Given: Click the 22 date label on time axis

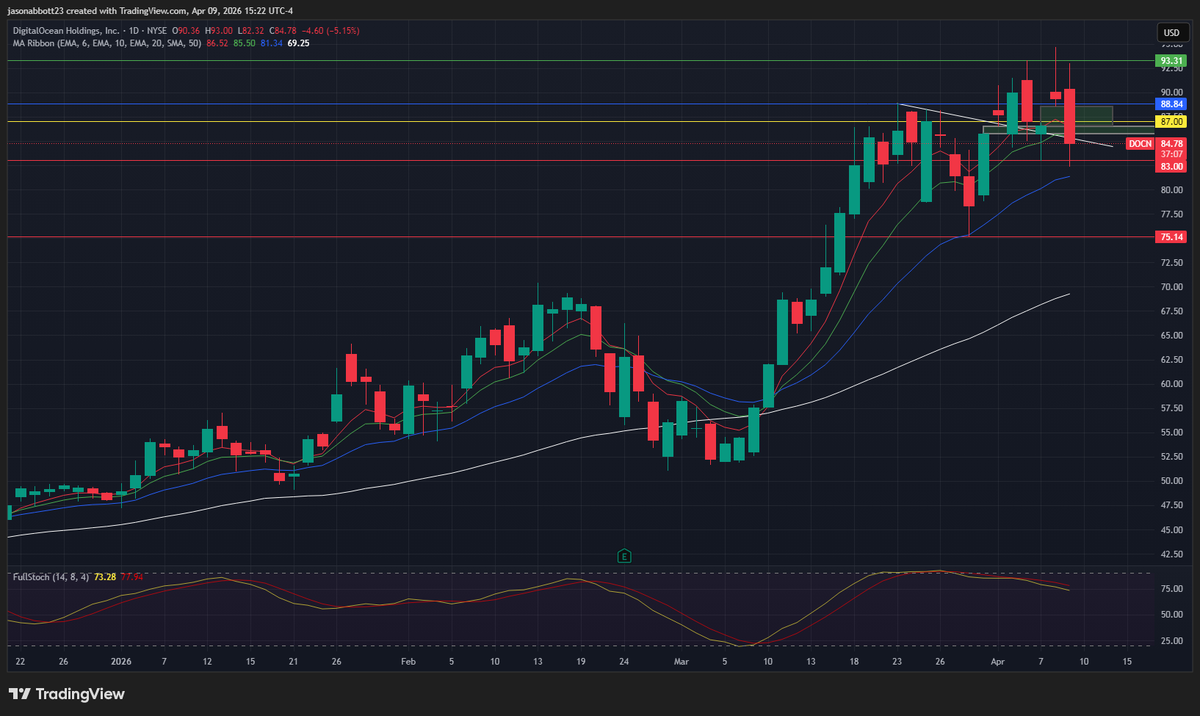Looking at the screenshot, I should 20,661.
